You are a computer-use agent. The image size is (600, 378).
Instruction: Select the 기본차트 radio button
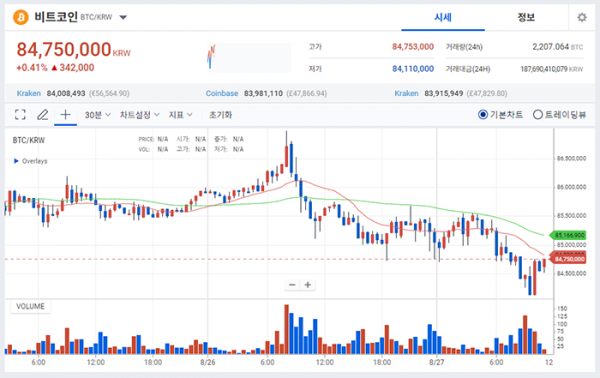[x=483, y=114]
